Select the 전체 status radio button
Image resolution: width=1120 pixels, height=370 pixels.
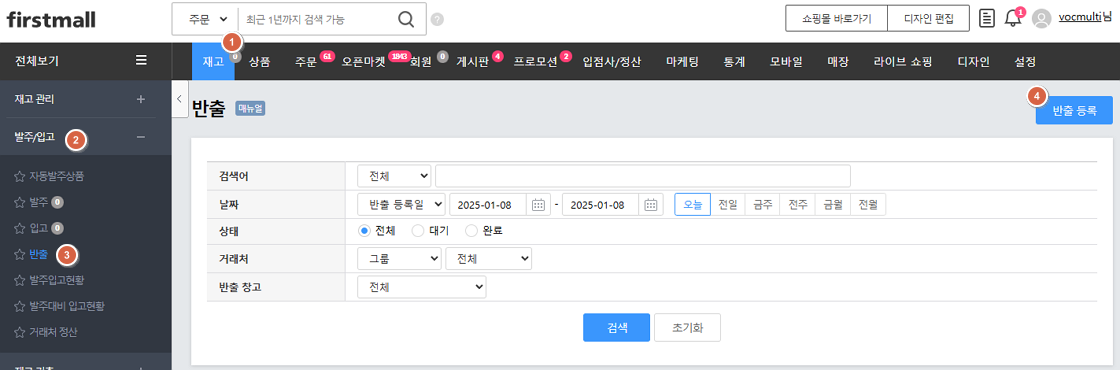(x=364, y=231)
